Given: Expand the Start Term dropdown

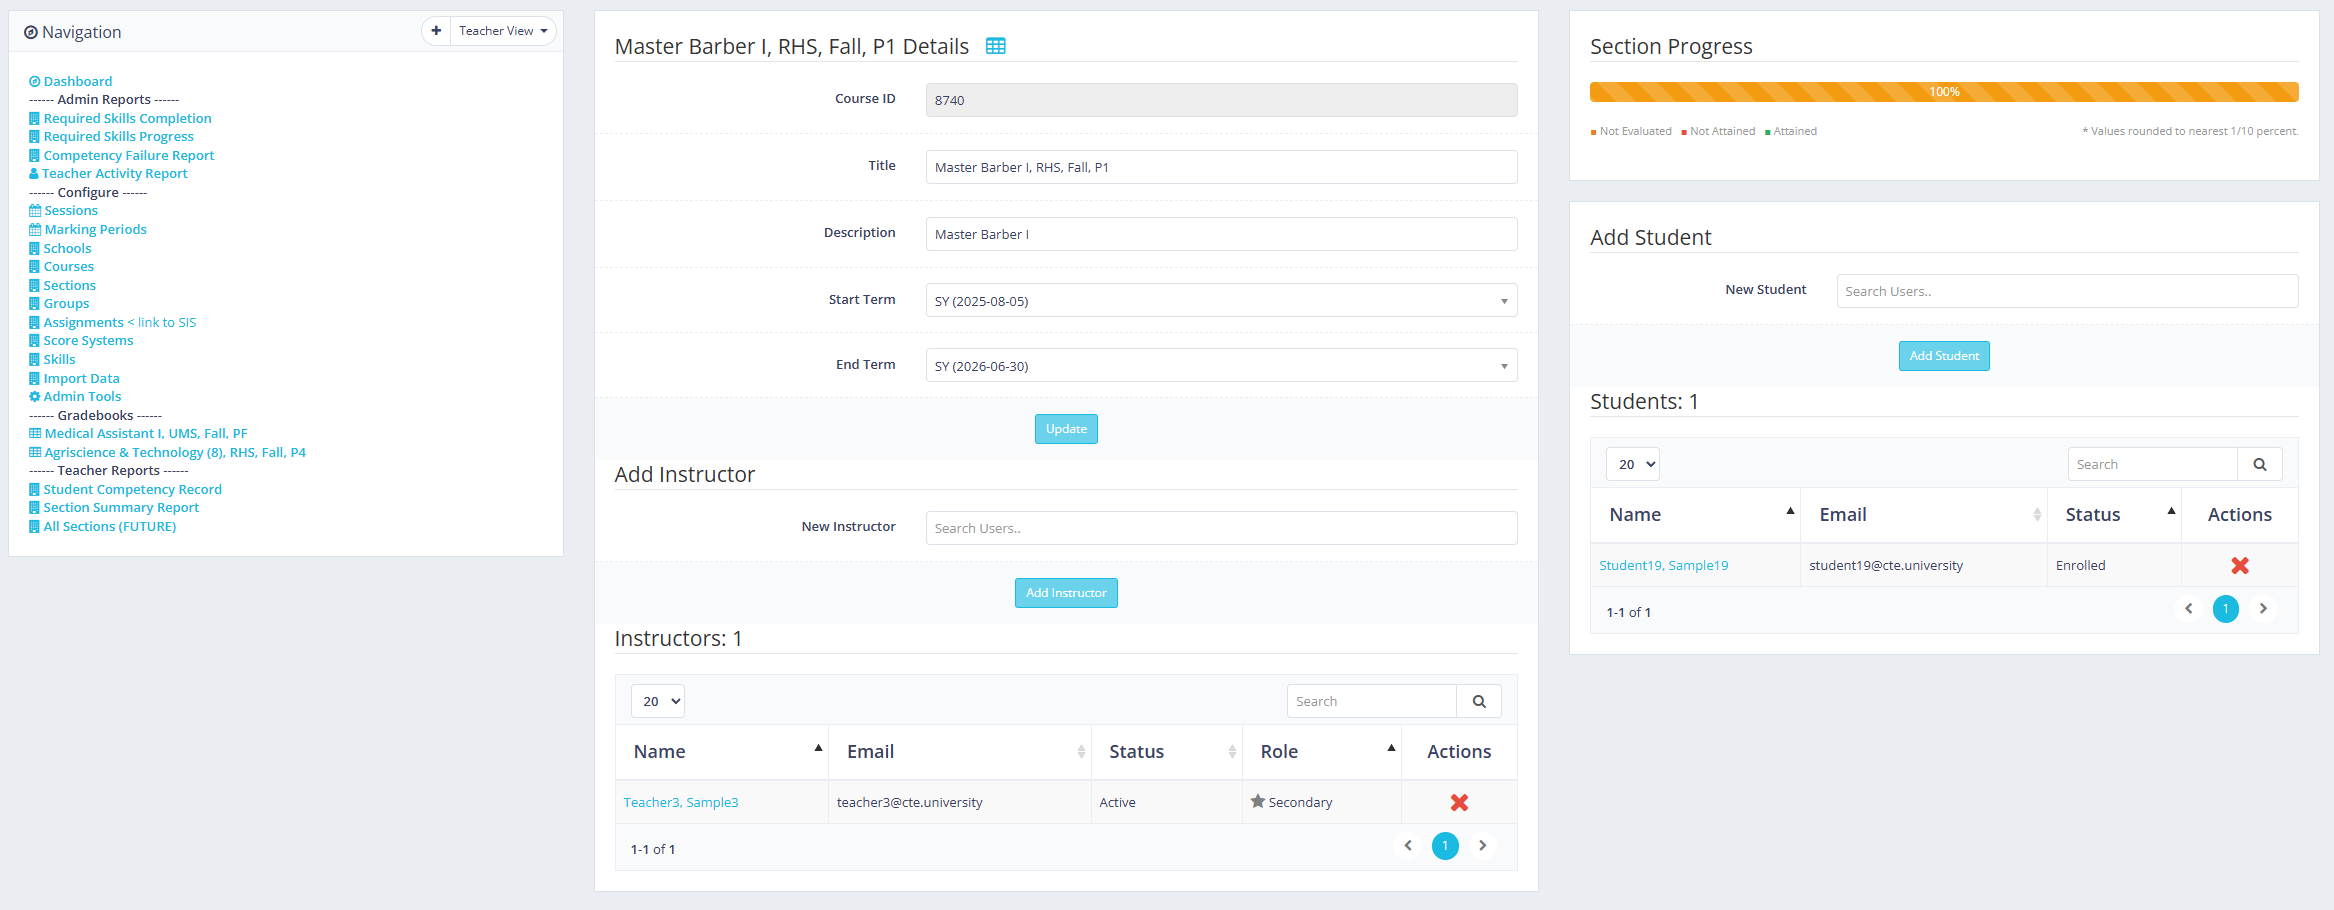Looking at the screenshot, I should (1220, 301).
